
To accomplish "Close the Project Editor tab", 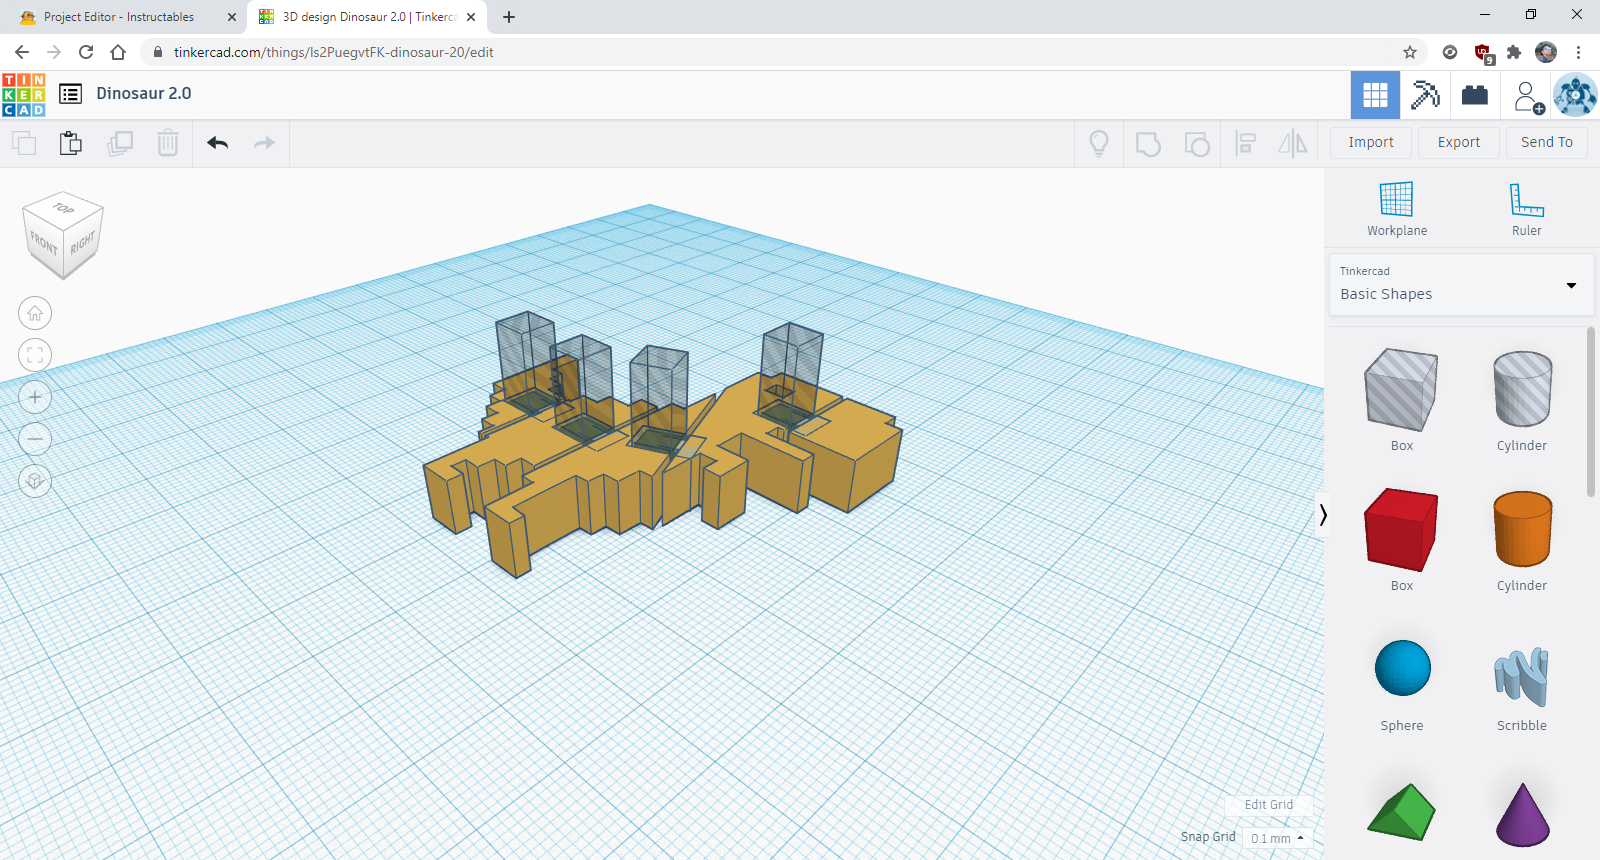I will click(232, 17).
